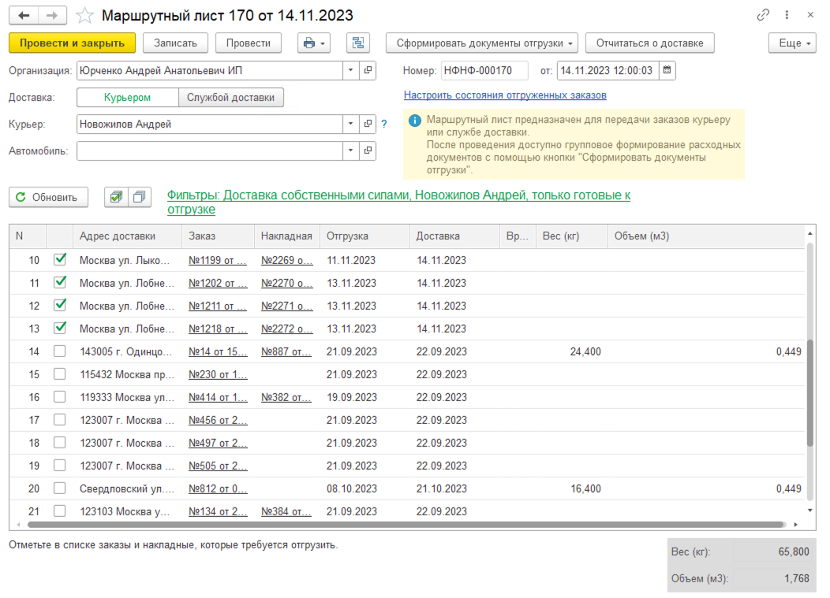This screenshot has width=830, height=598.
Task: Sort by the Отгрузка column header
Action: (x=364, y=237)
